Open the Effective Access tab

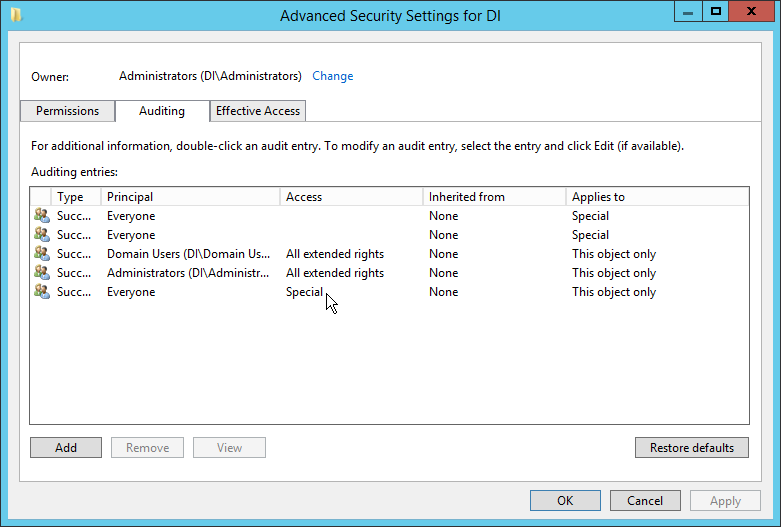pos(258,111)
